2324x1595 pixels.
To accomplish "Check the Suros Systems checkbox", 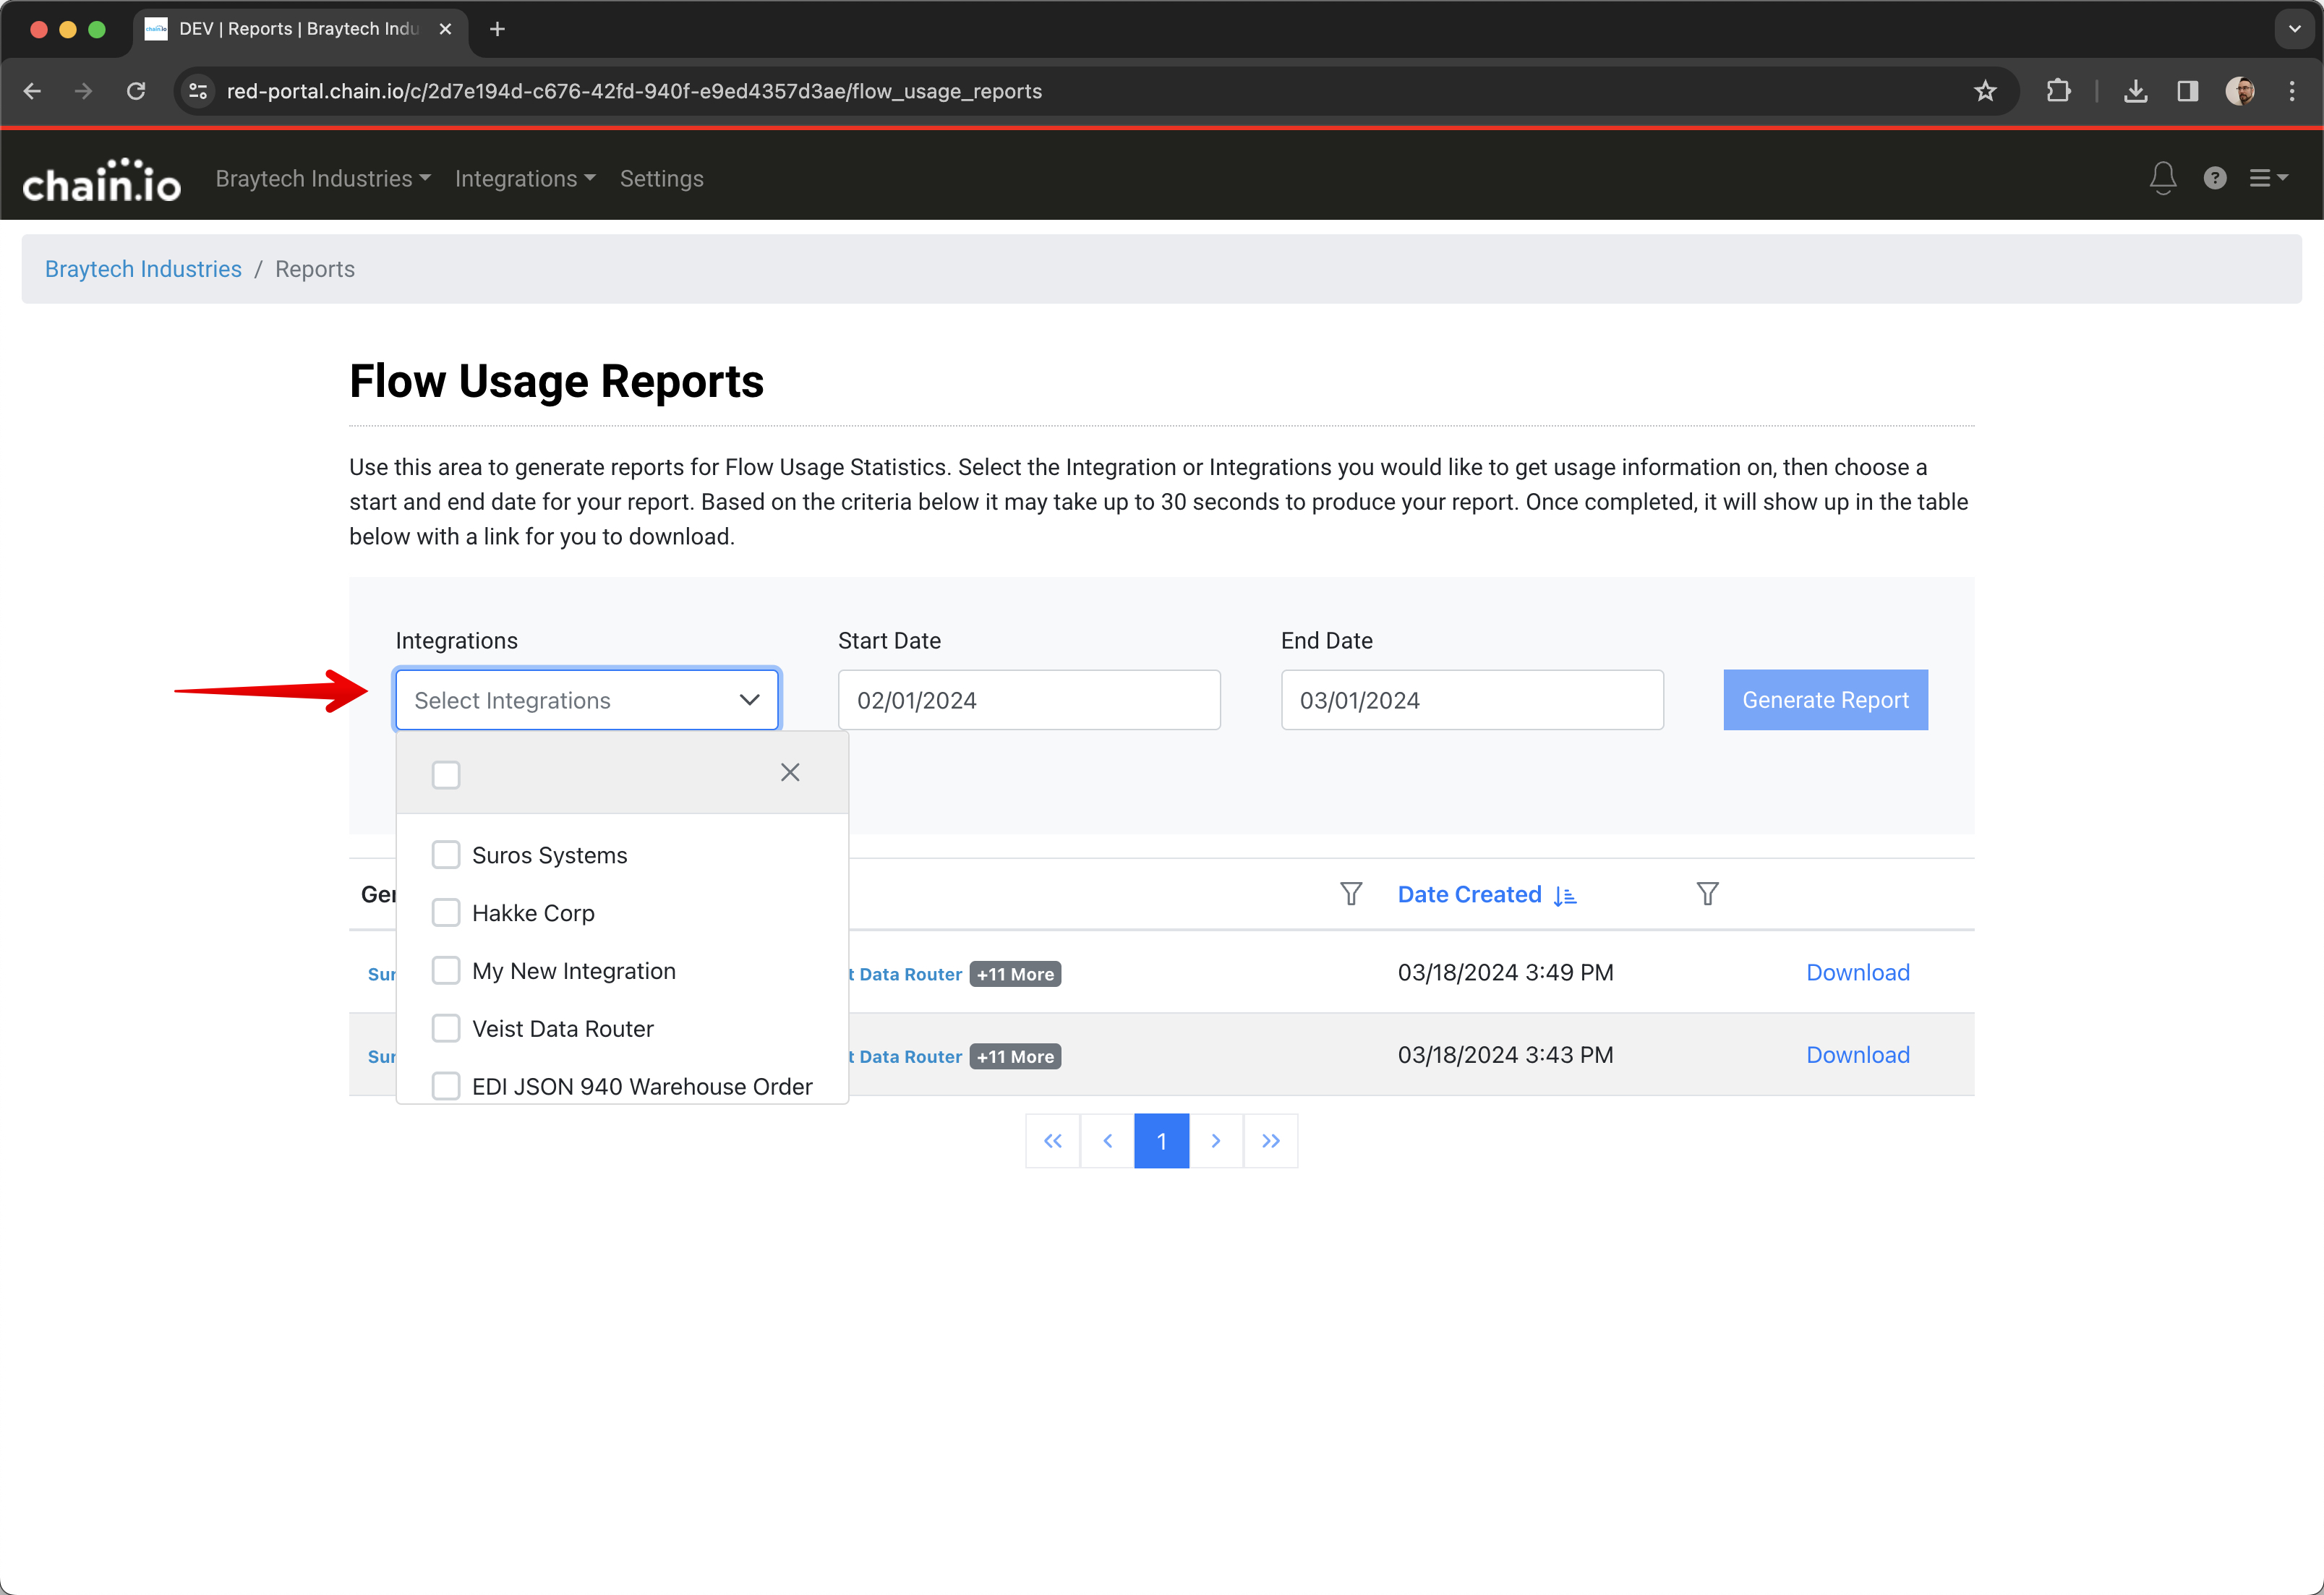I will pyautogui.click(x=446, y=855).
